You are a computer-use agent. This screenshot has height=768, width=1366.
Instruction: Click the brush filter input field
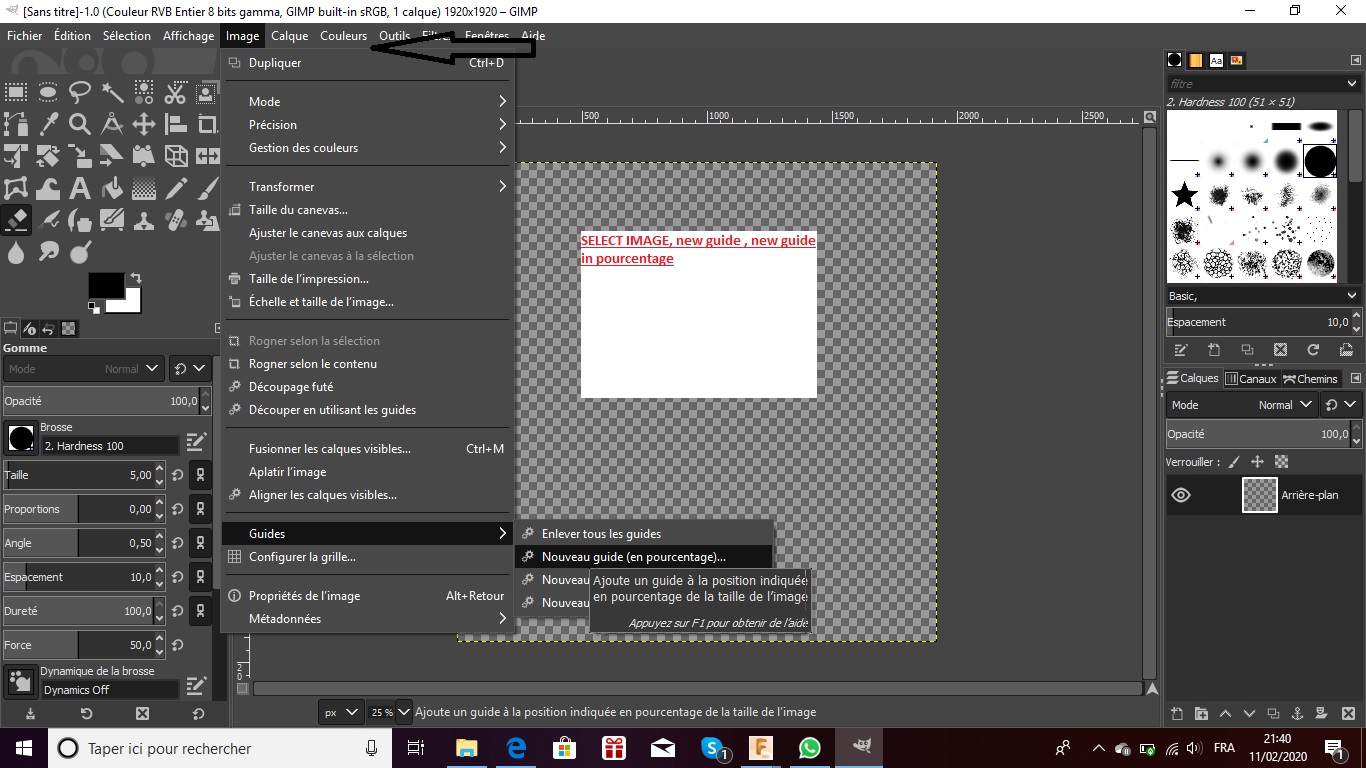coord(1263,84)
